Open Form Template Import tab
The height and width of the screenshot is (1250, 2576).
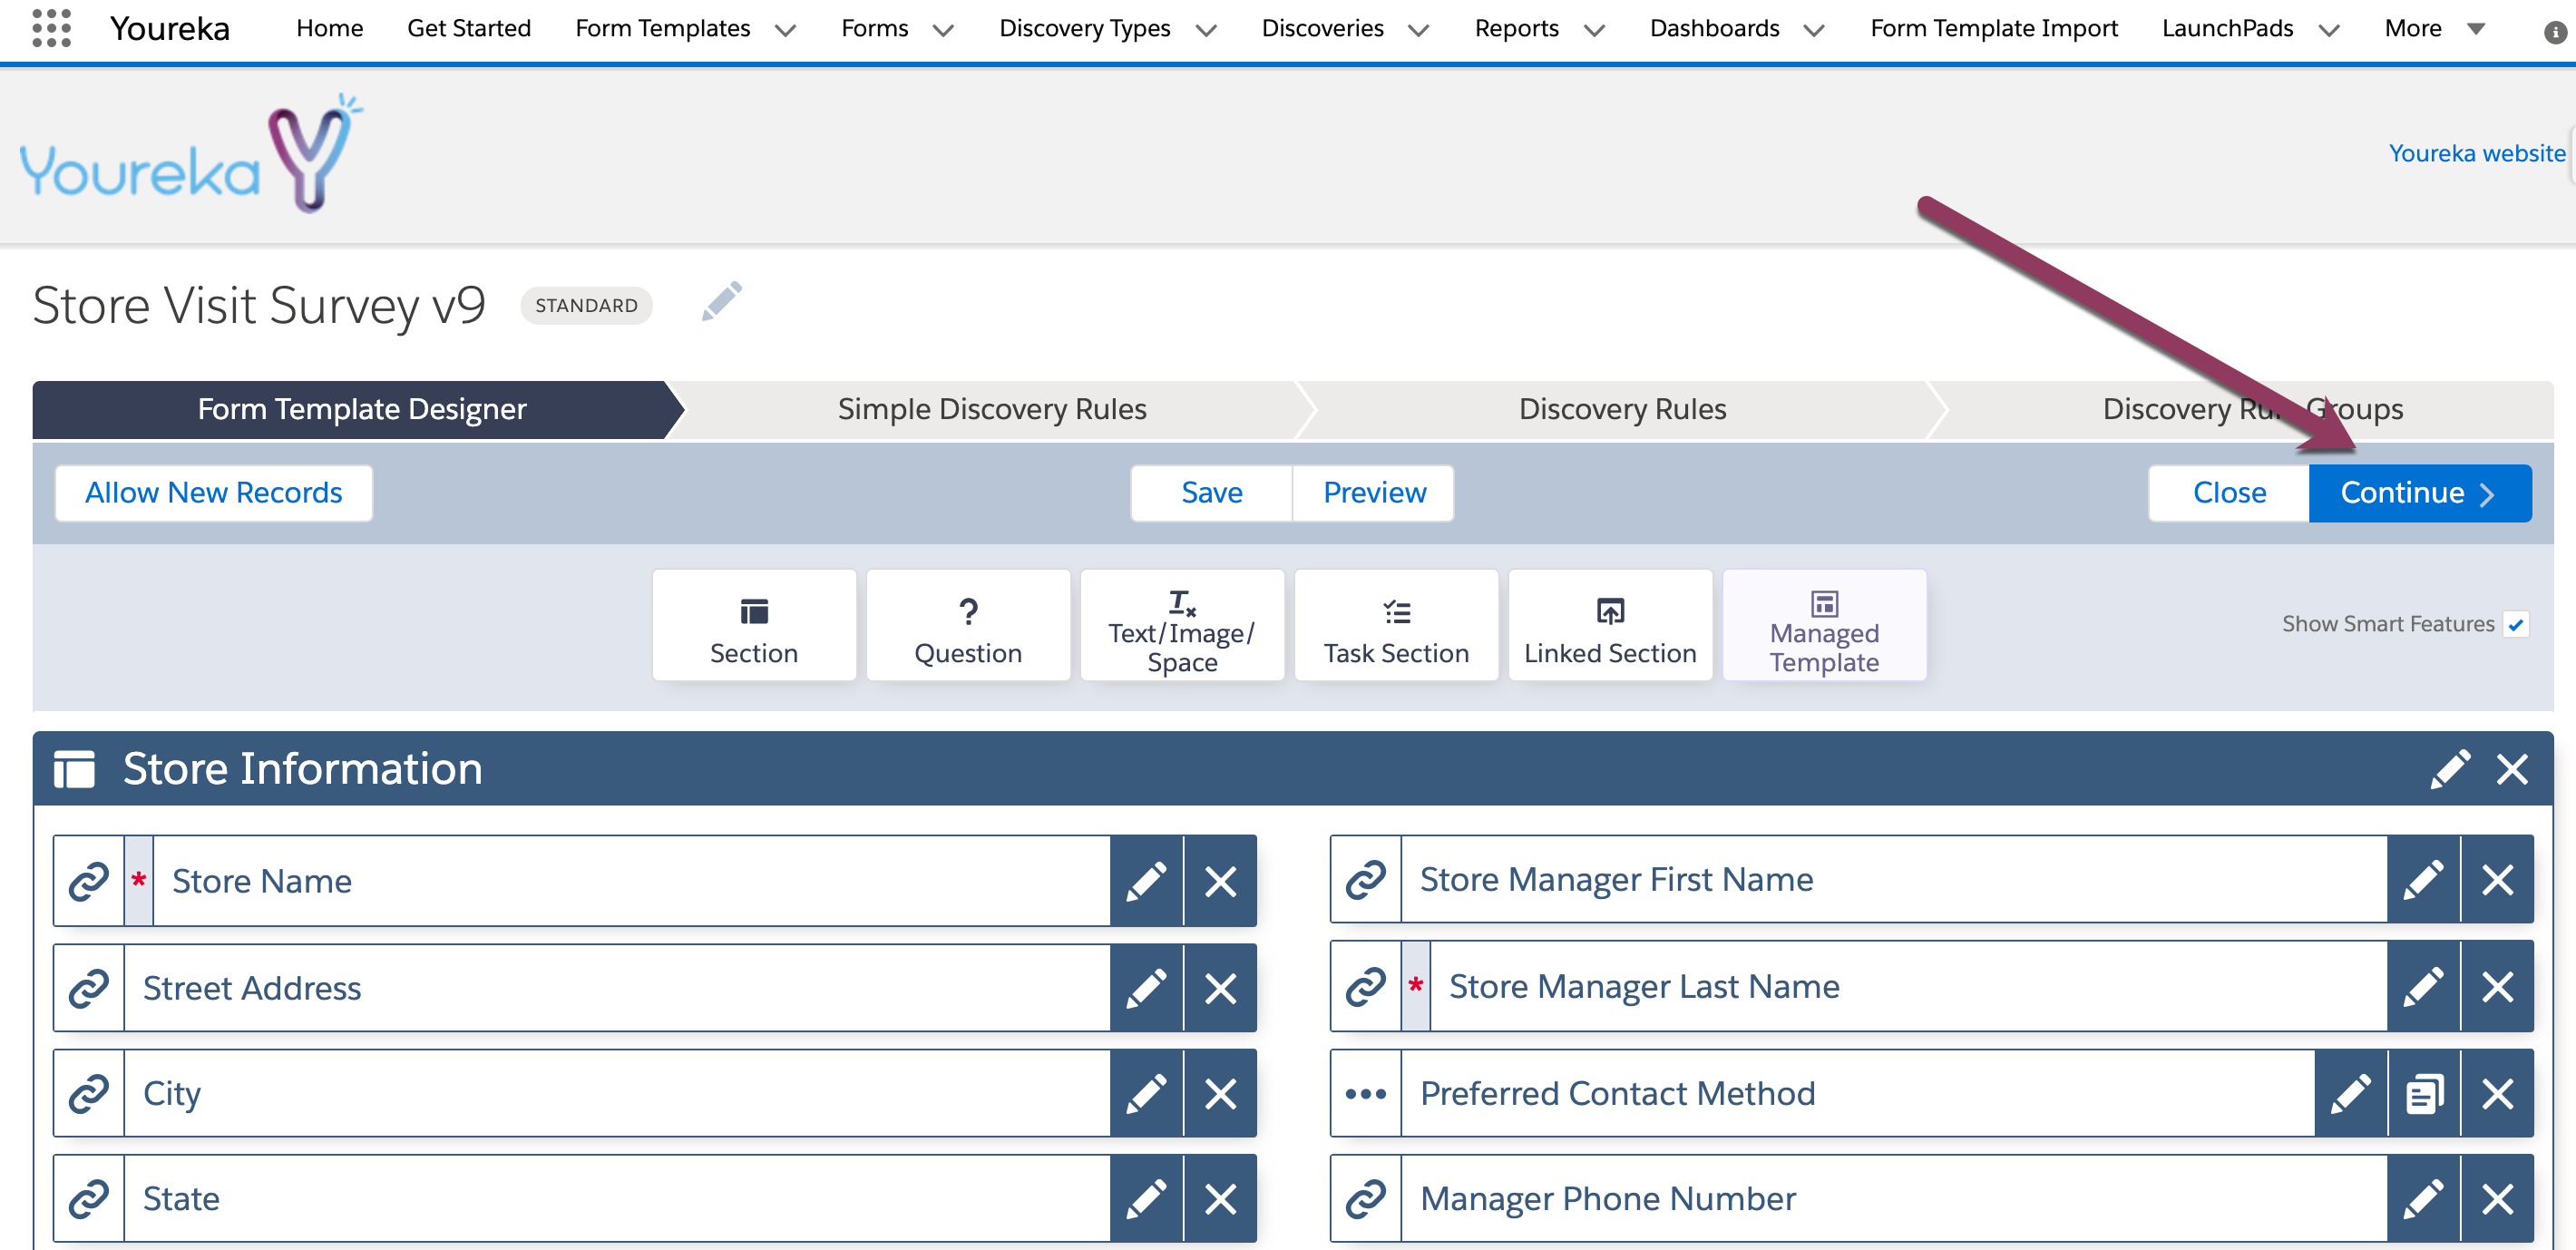click(1993, 28)
